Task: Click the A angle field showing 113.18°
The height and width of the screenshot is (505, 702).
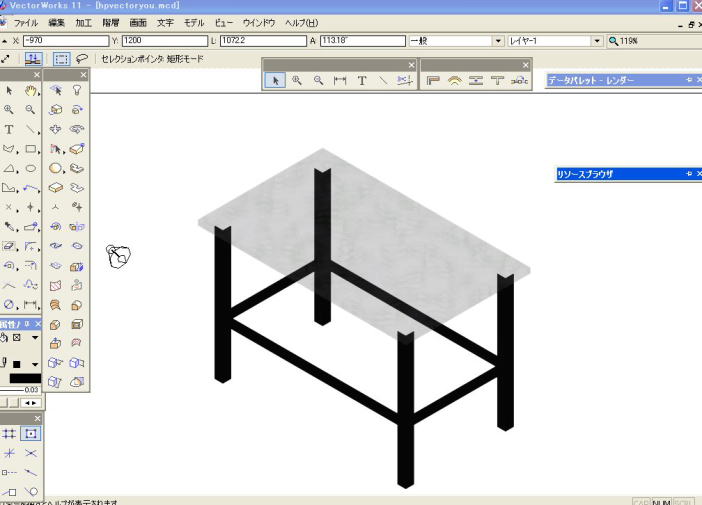Action: [x=363, y=41]
